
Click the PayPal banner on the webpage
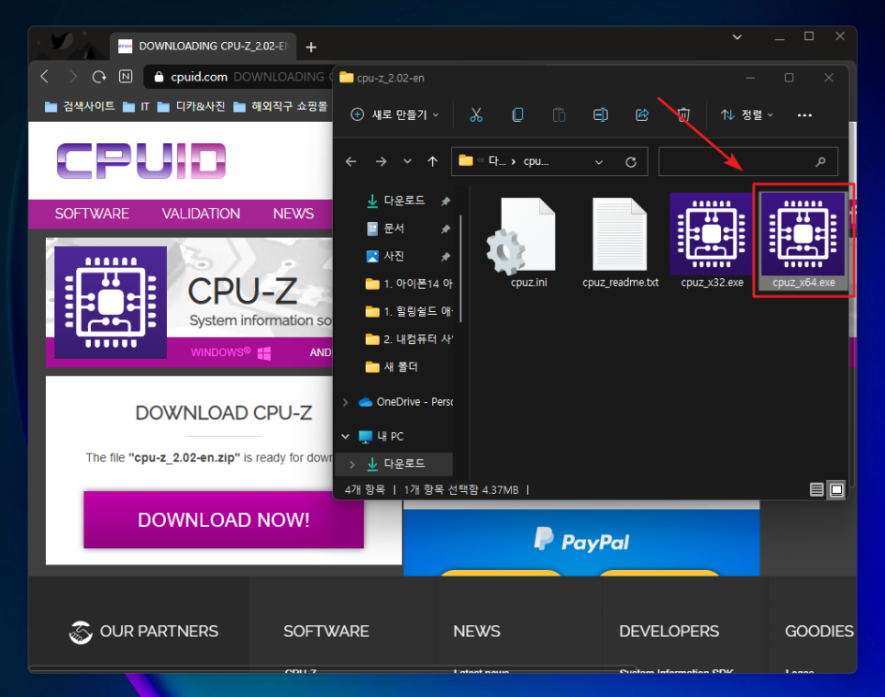pos(581,542)
